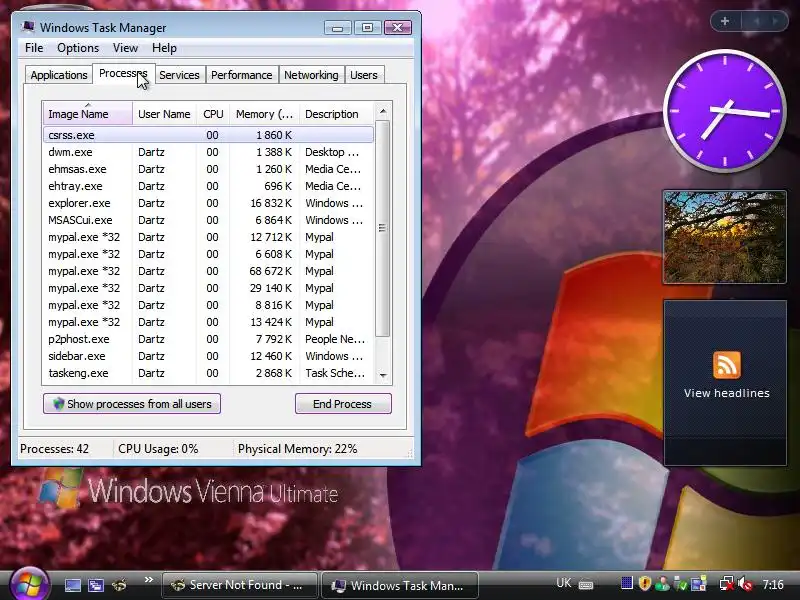Click the CPU Usage: 0% status text
This screenshot has width=800, height=600.
coord(158,449)
